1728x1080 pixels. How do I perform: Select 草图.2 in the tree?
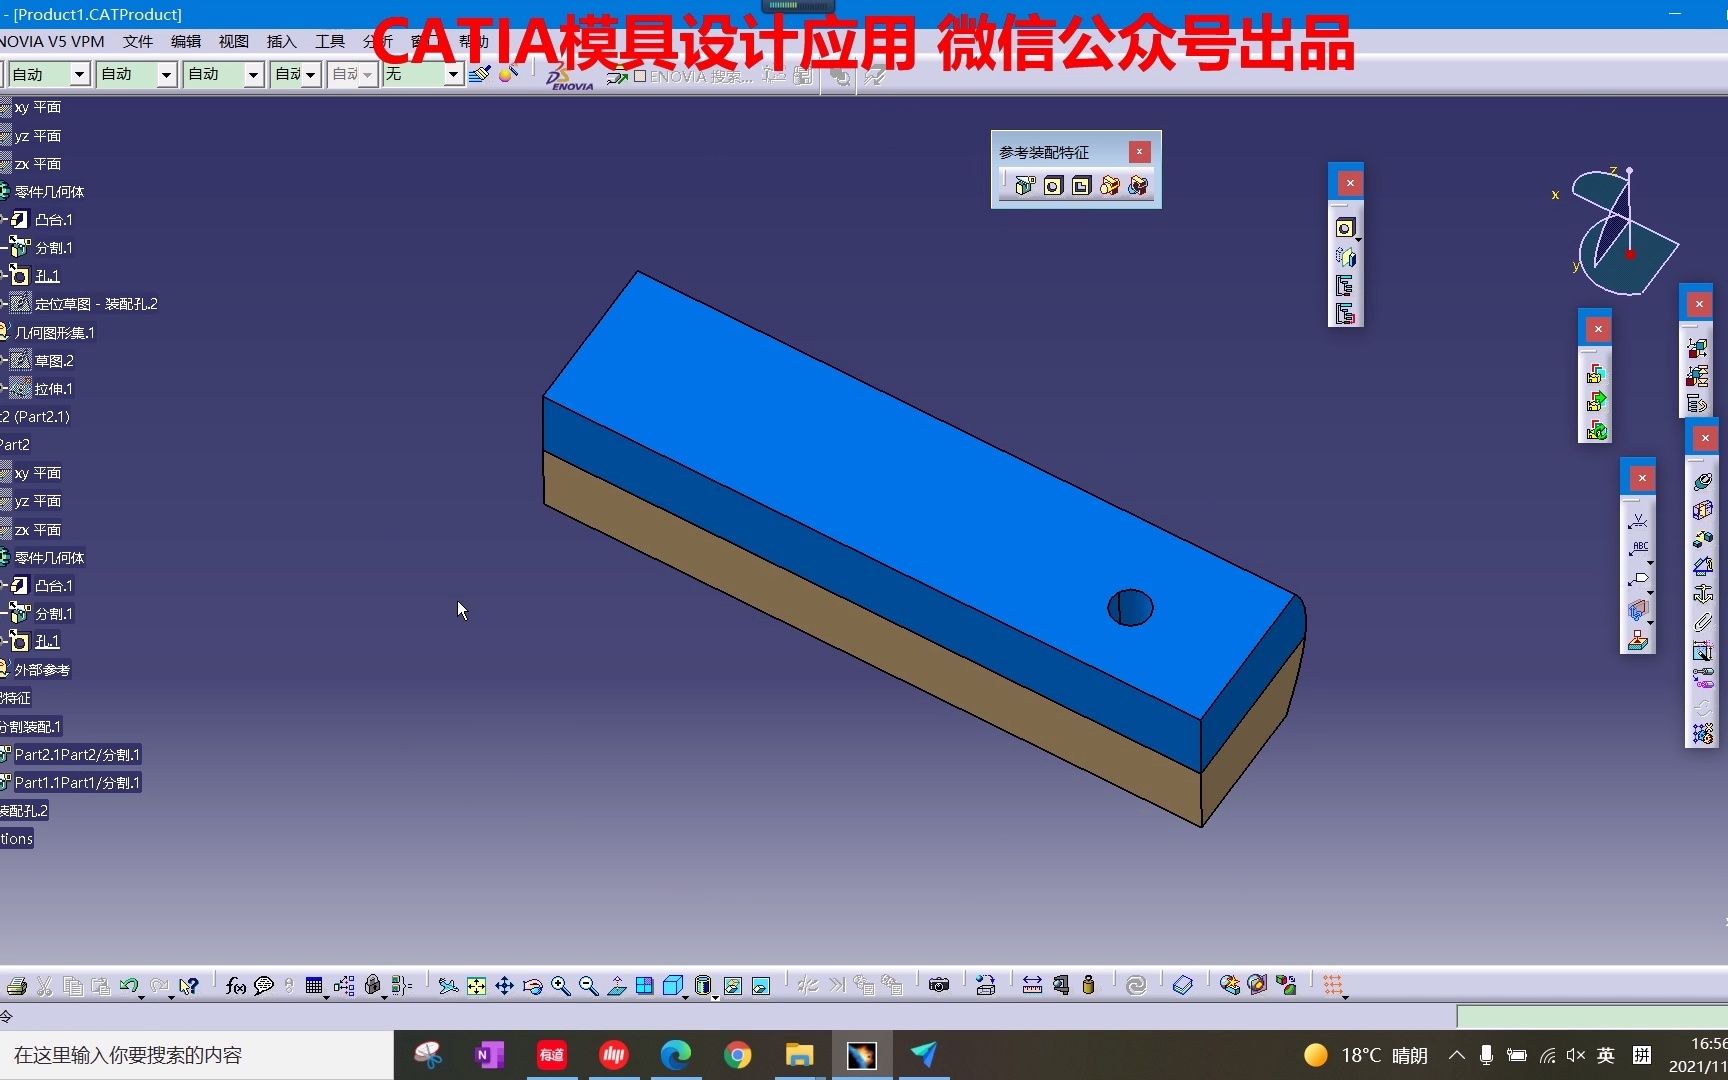pyautogui.click(x=54, y=360)
